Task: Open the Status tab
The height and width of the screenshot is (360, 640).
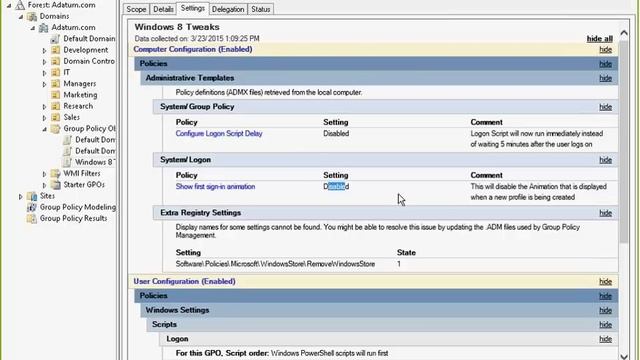Action: 260,9
